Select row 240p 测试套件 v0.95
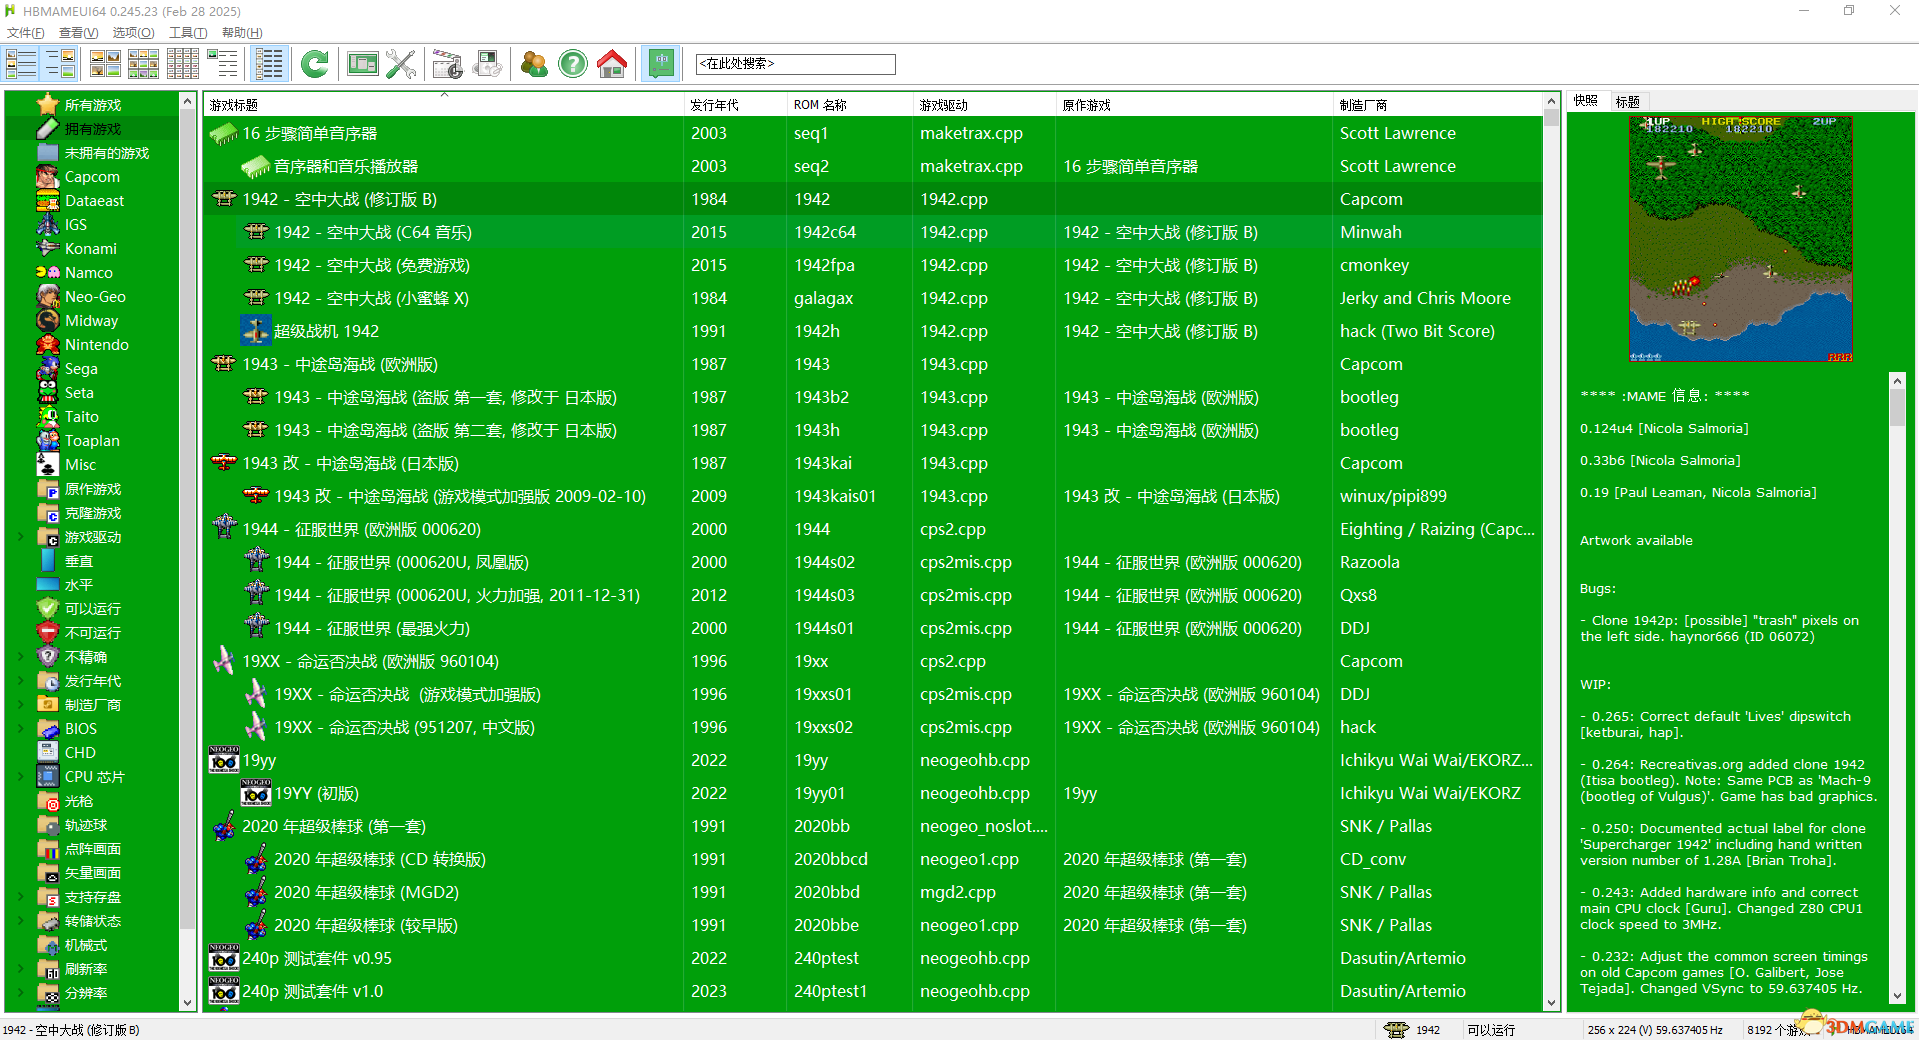The width and height of the screenshot is (1919, 1040). (873, 958)
